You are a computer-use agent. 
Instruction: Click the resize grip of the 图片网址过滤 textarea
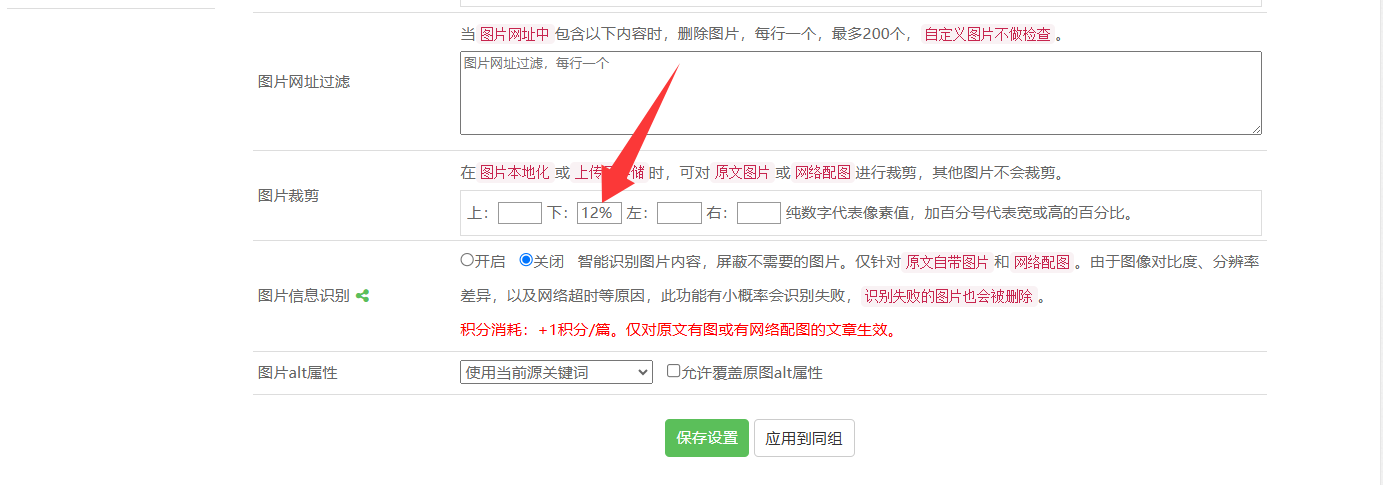coord(1256,129)
